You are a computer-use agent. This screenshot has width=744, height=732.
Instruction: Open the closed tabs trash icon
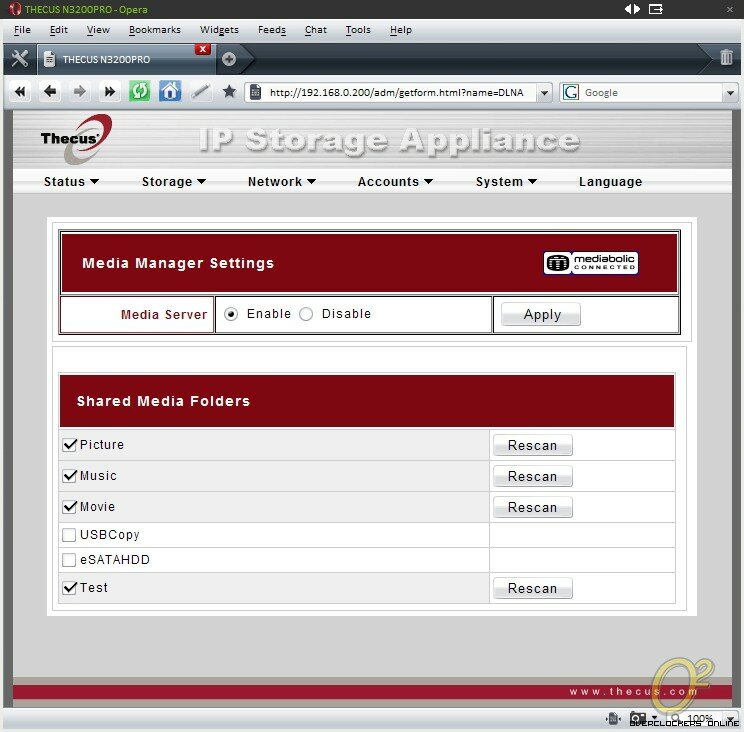(726, 57)
